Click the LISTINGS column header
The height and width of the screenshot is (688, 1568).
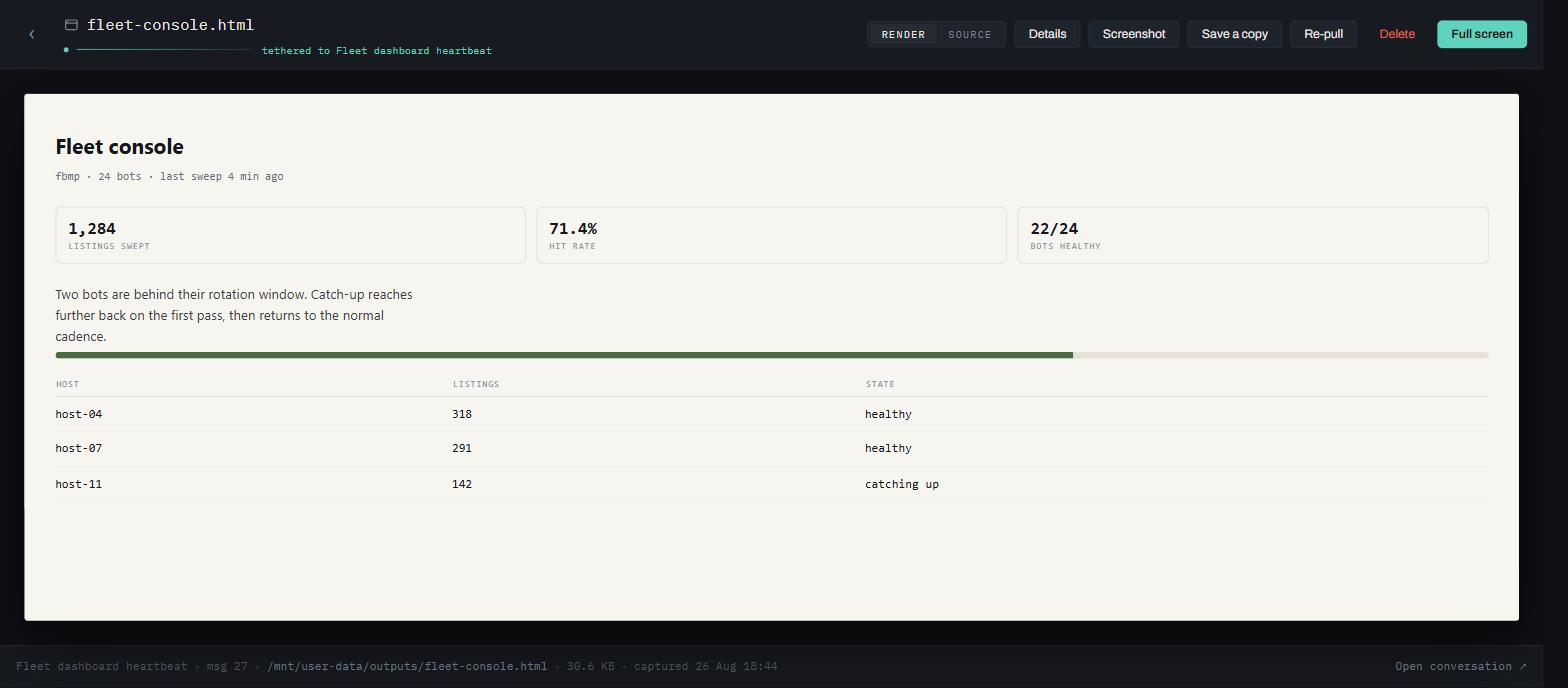tap(476, 384)
